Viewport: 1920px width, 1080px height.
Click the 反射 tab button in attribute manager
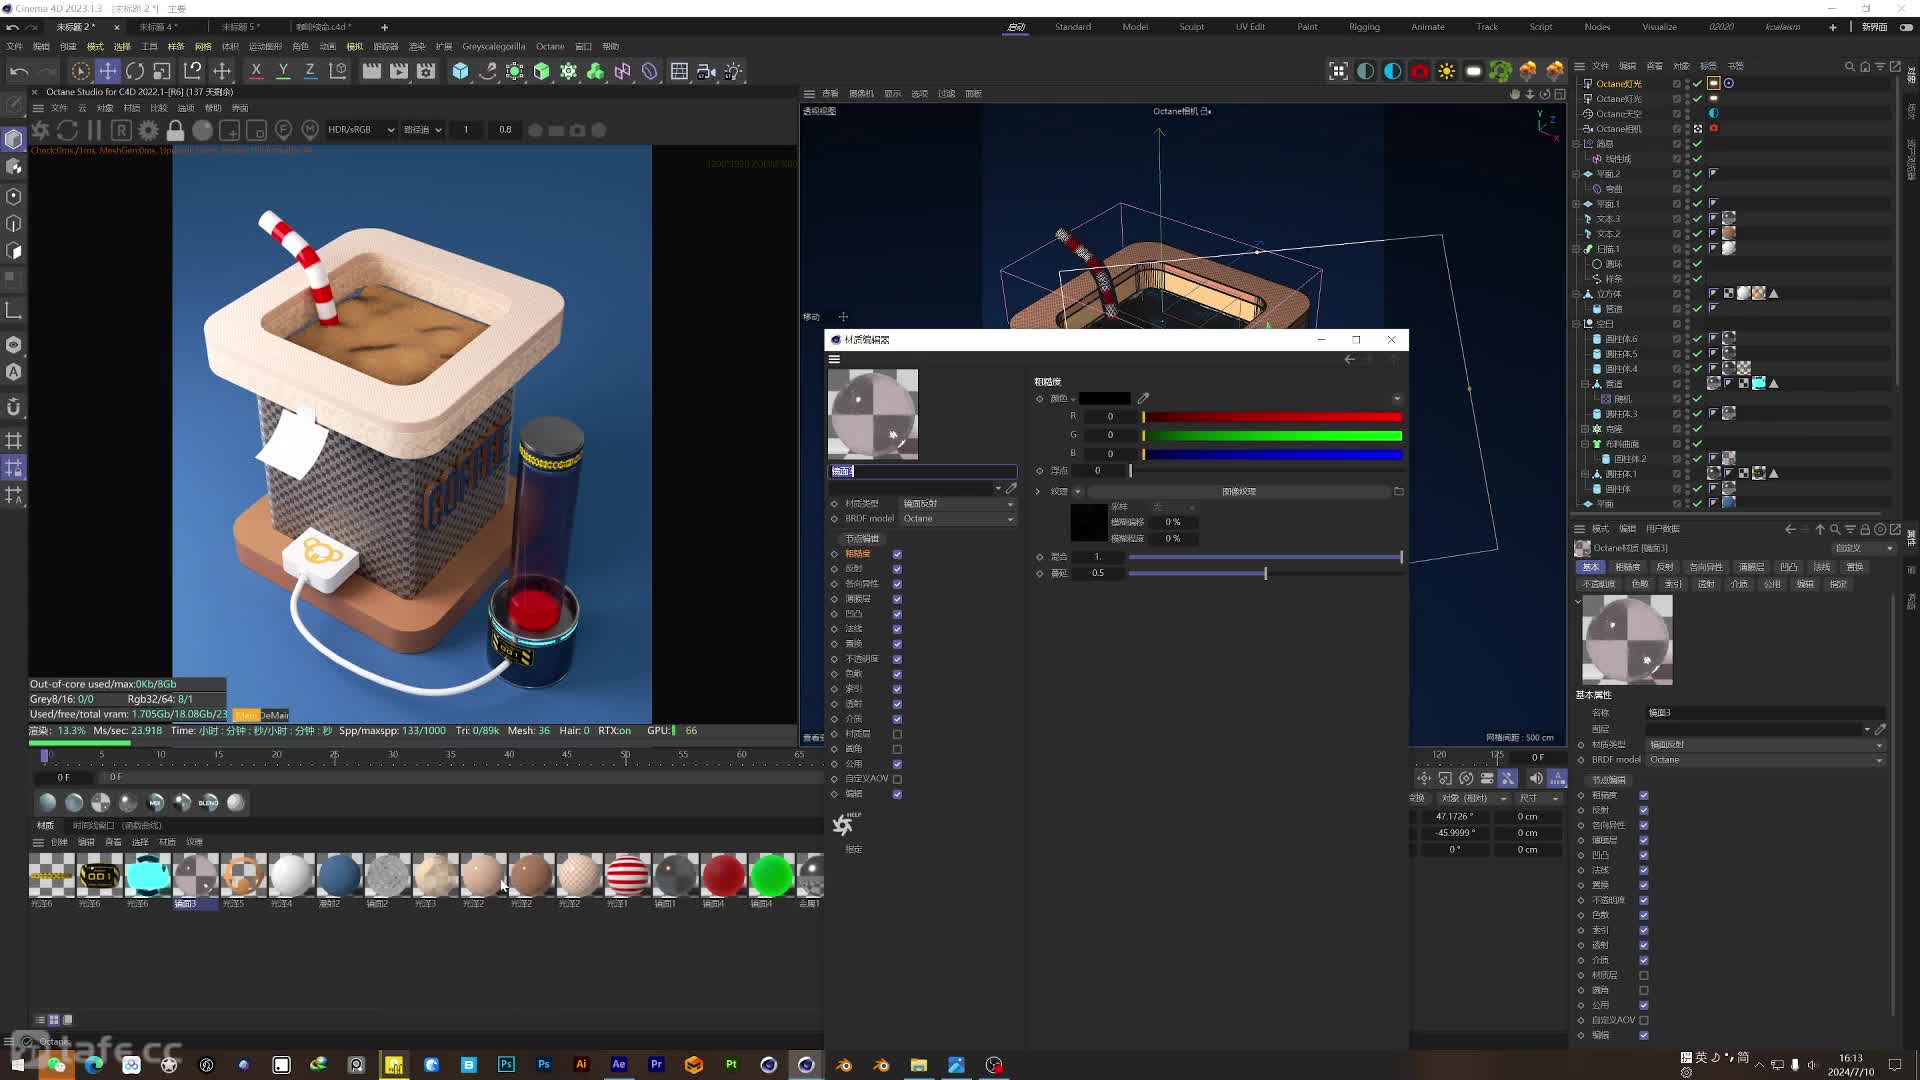point(1665,567)
